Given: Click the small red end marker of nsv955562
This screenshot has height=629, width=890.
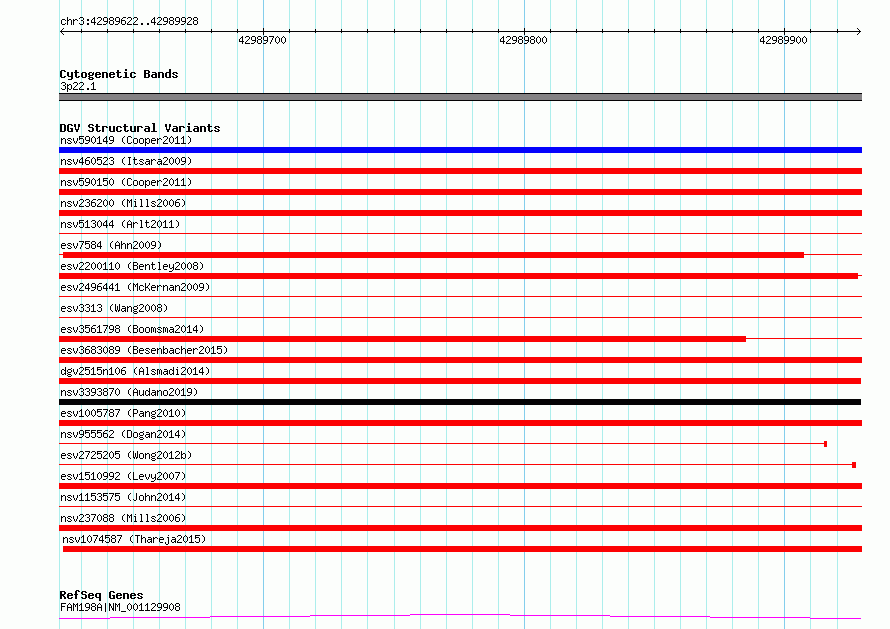Looking at the screenshot, I should pyautogui.click(x=825, y=444).
